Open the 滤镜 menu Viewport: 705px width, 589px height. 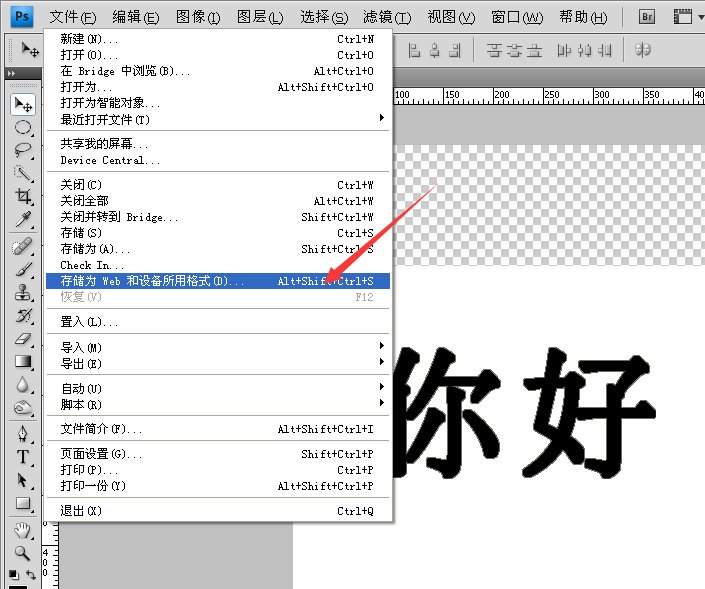tap(387, 17)
